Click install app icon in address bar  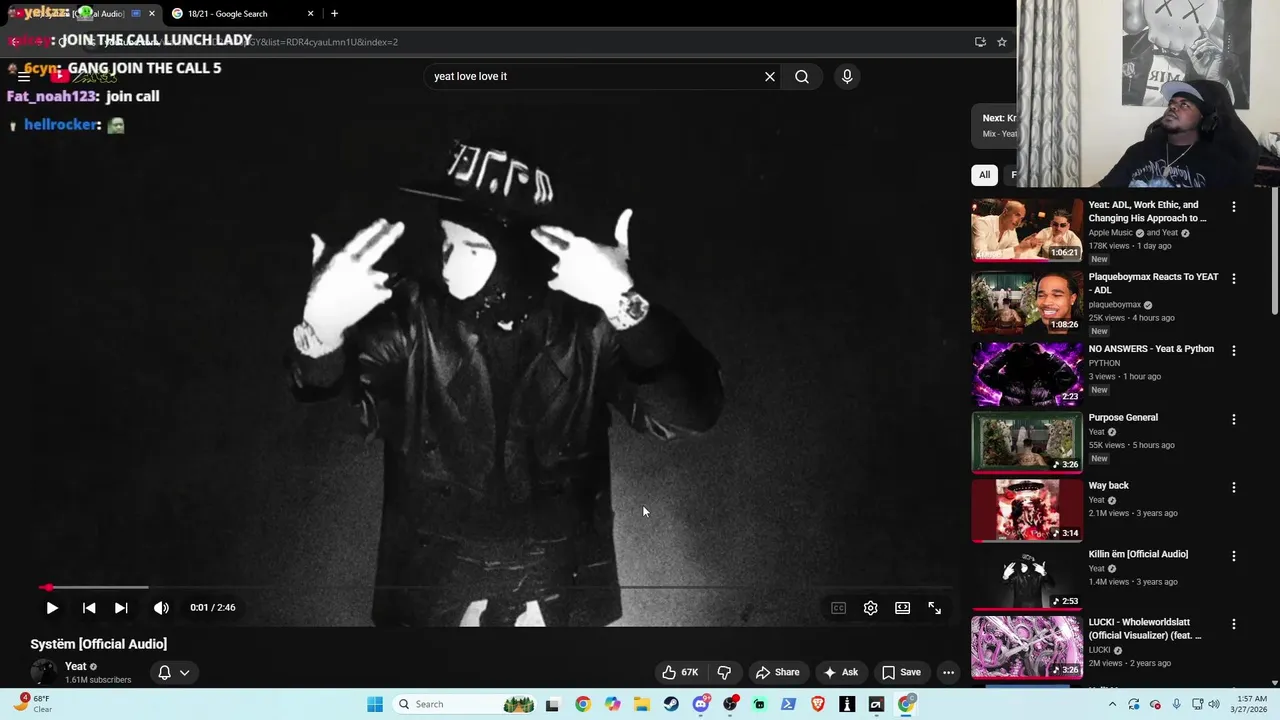point(980,42)
